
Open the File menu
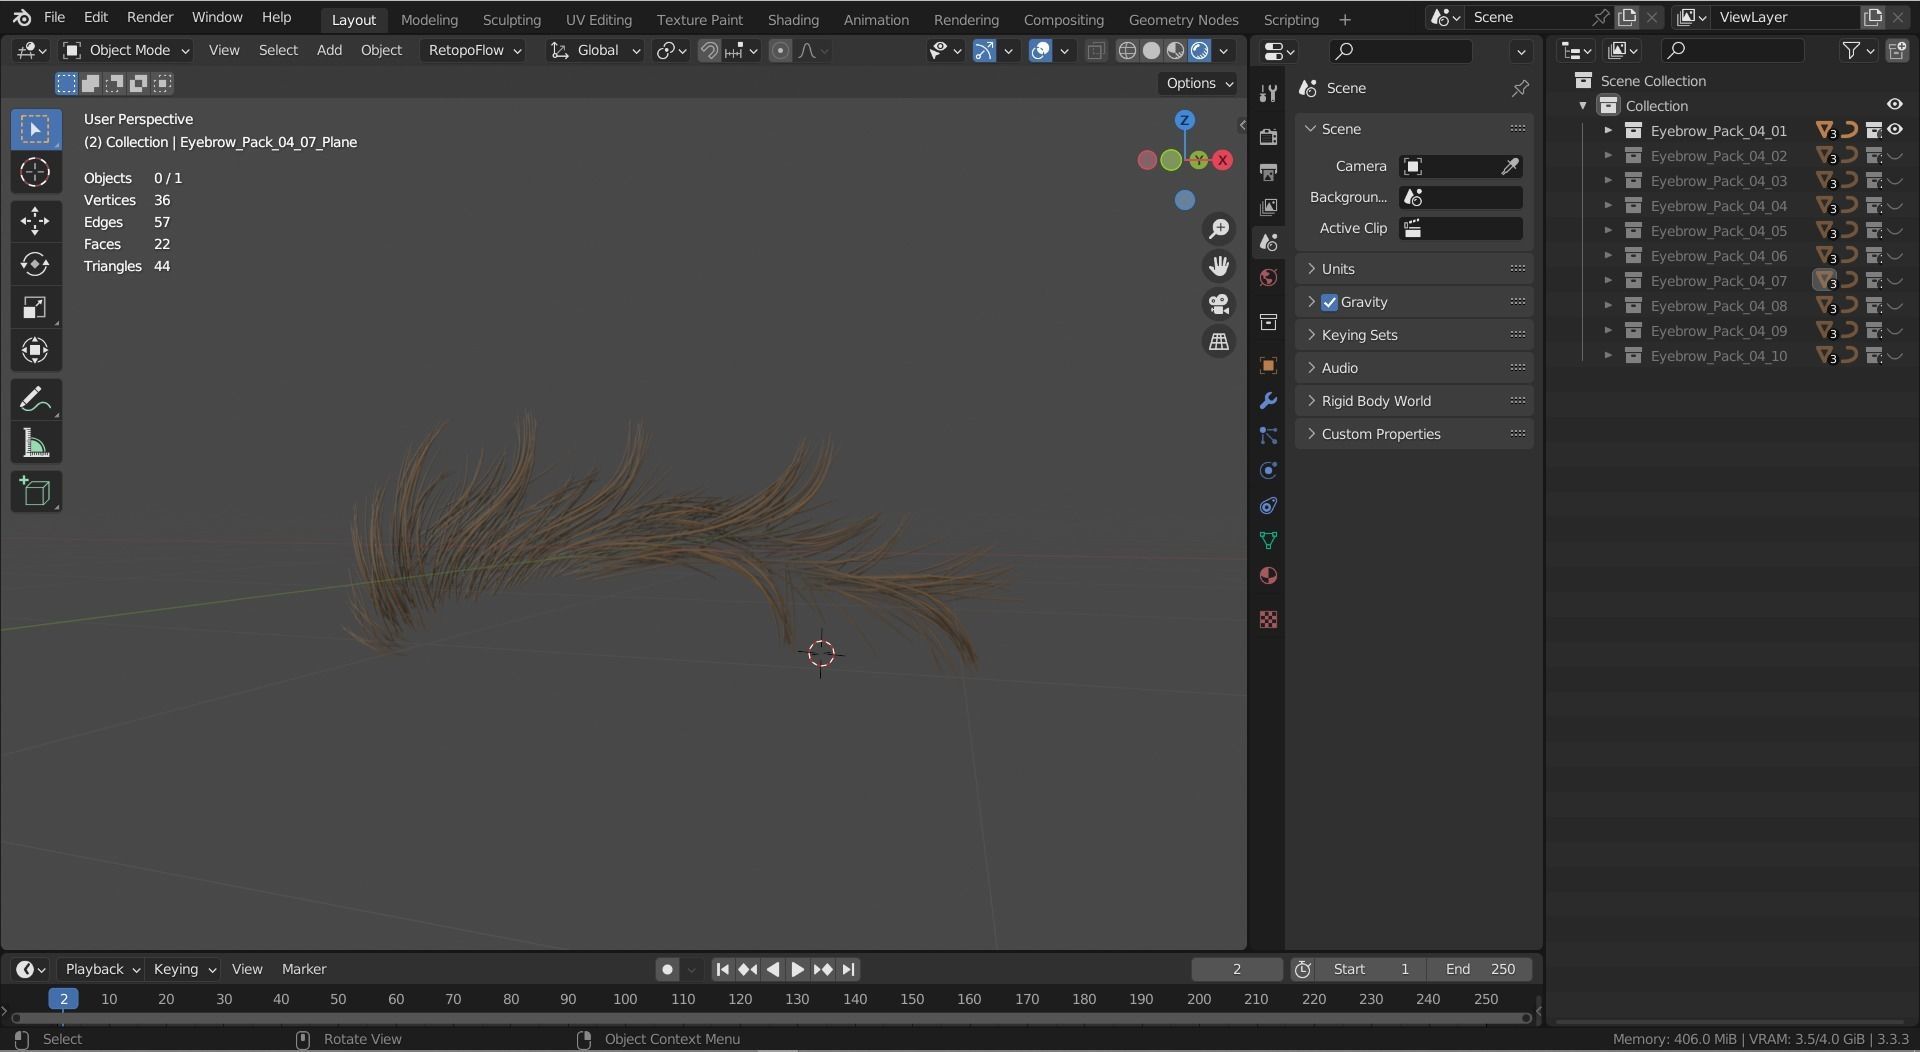54,17
